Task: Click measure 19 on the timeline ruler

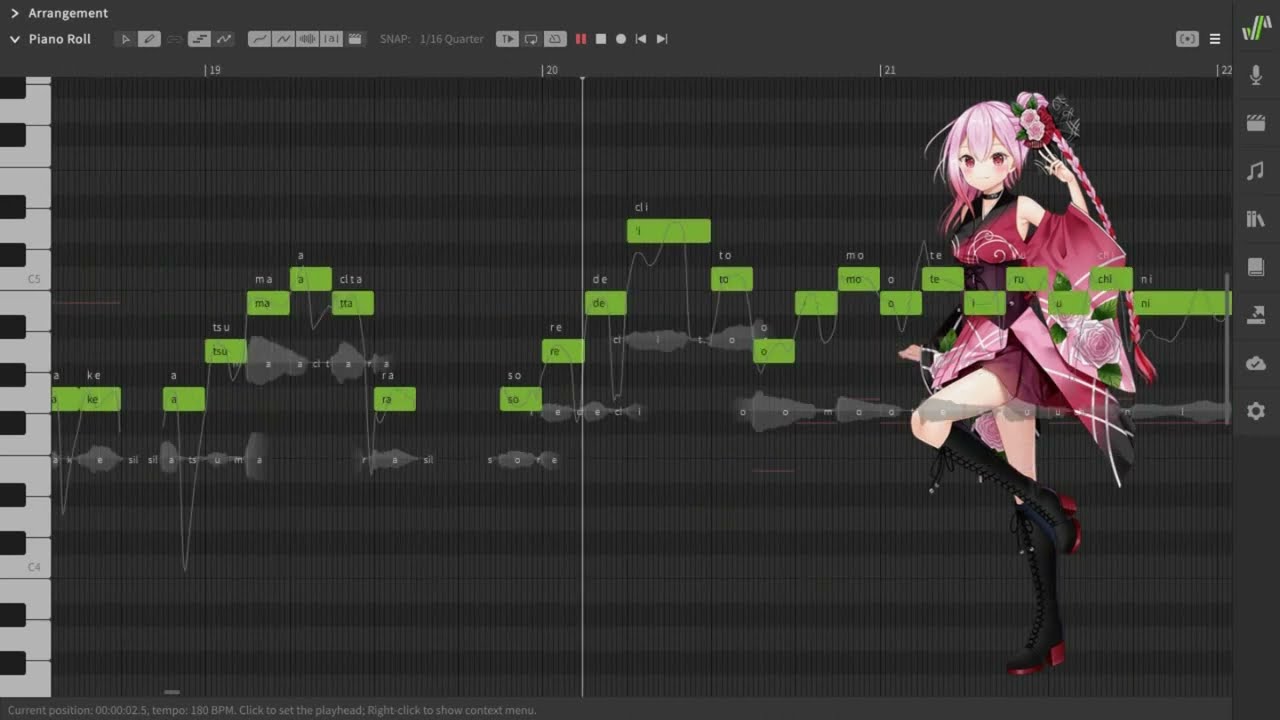Action: 214,70
